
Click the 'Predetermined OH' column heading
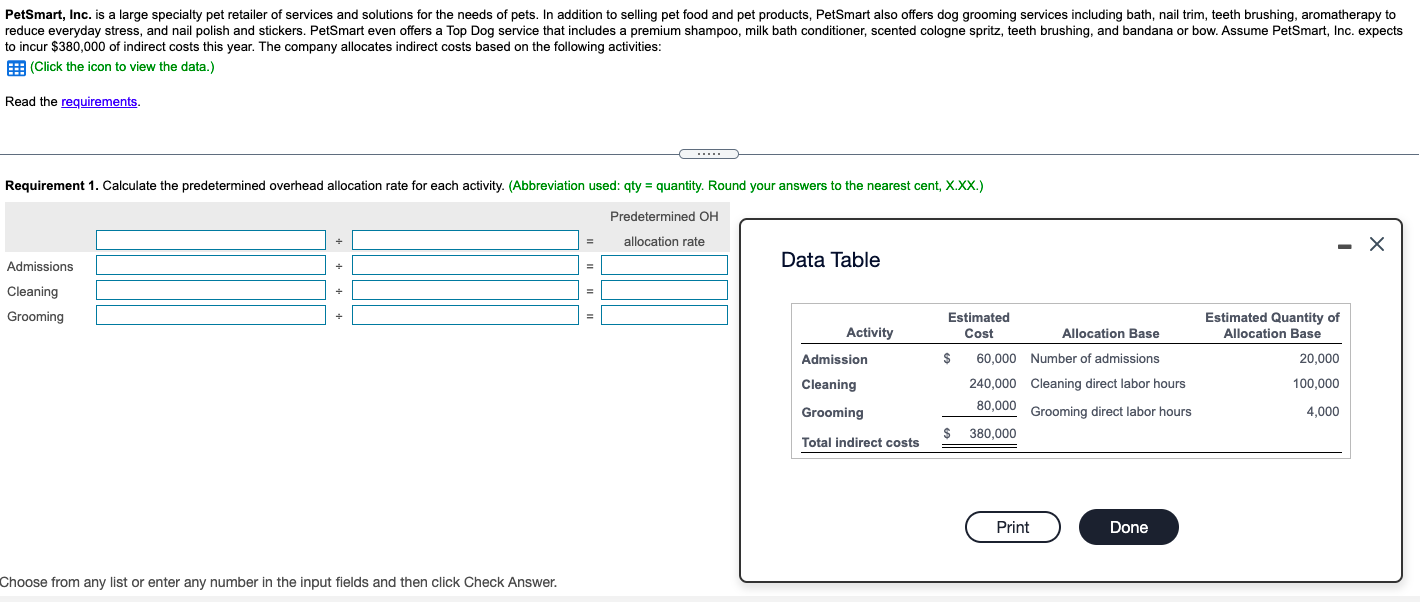click(x=664, y=217)
